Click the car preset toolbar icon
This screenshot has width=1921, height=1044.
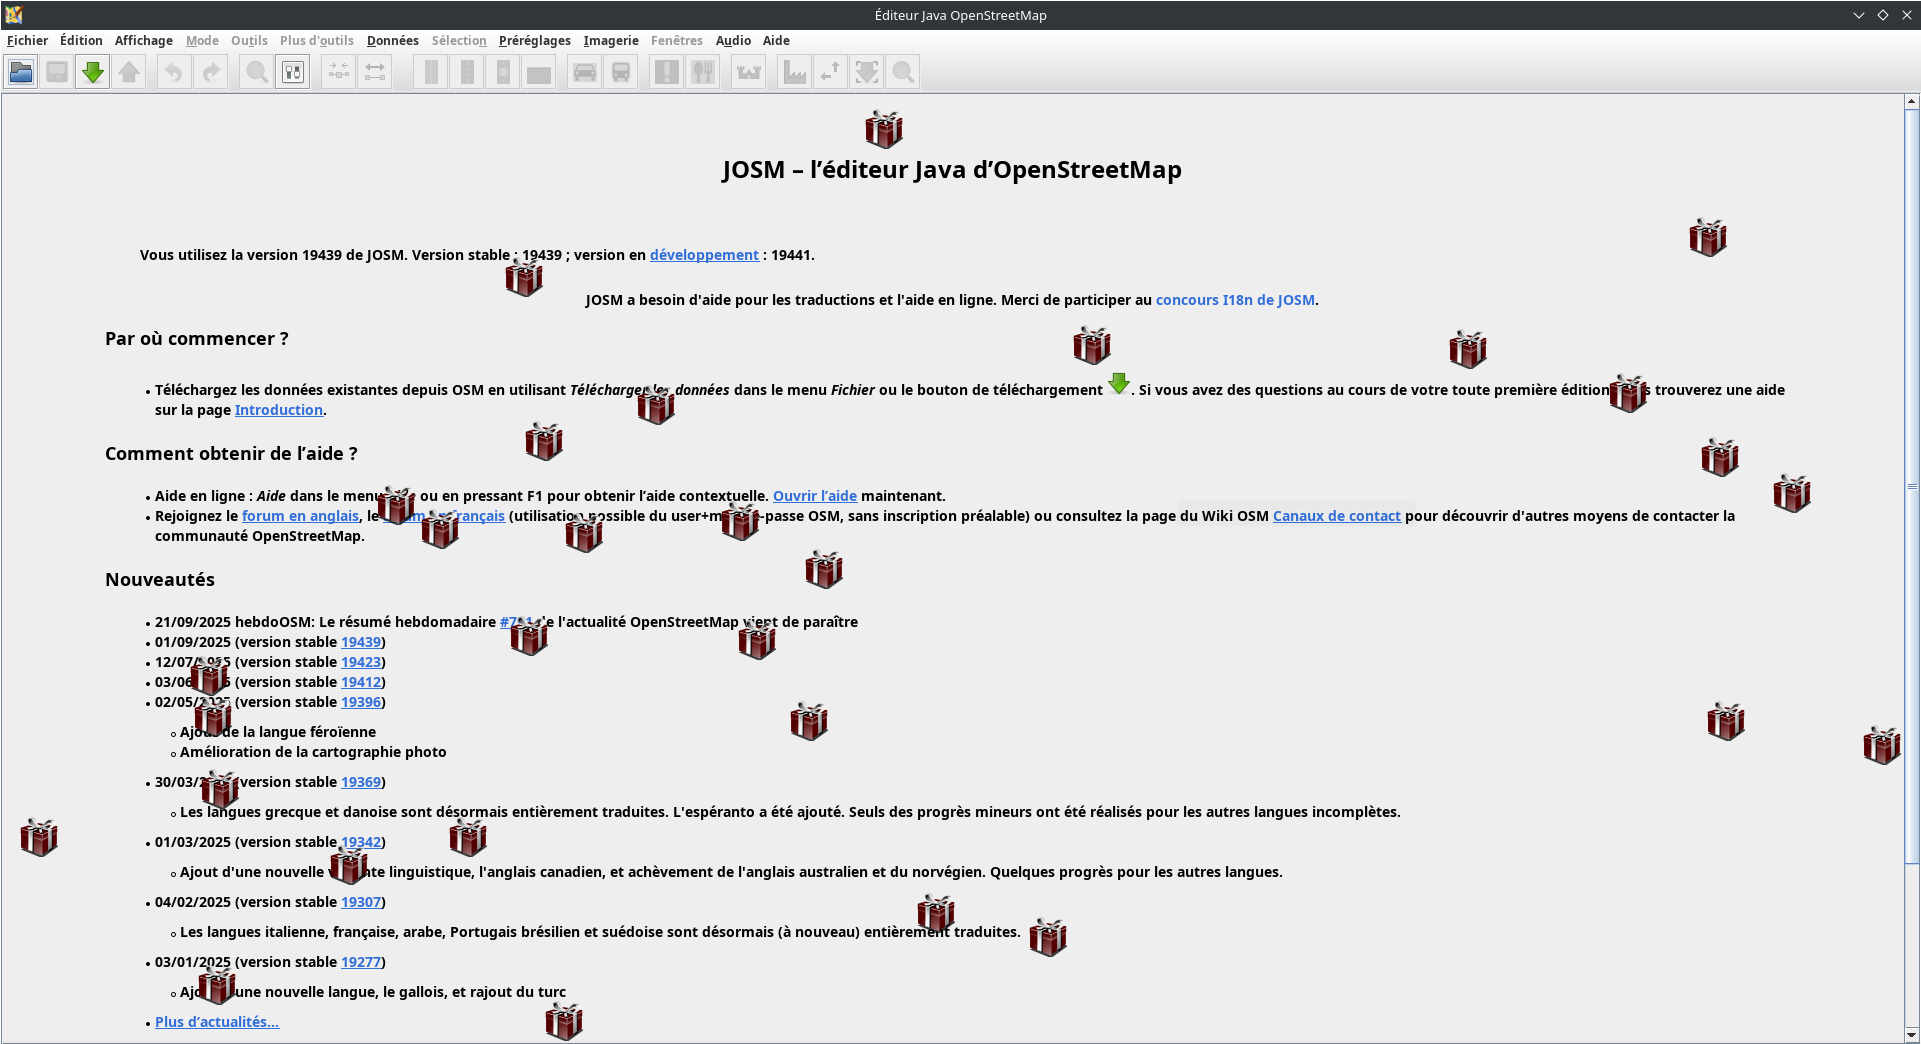[585, 72]
